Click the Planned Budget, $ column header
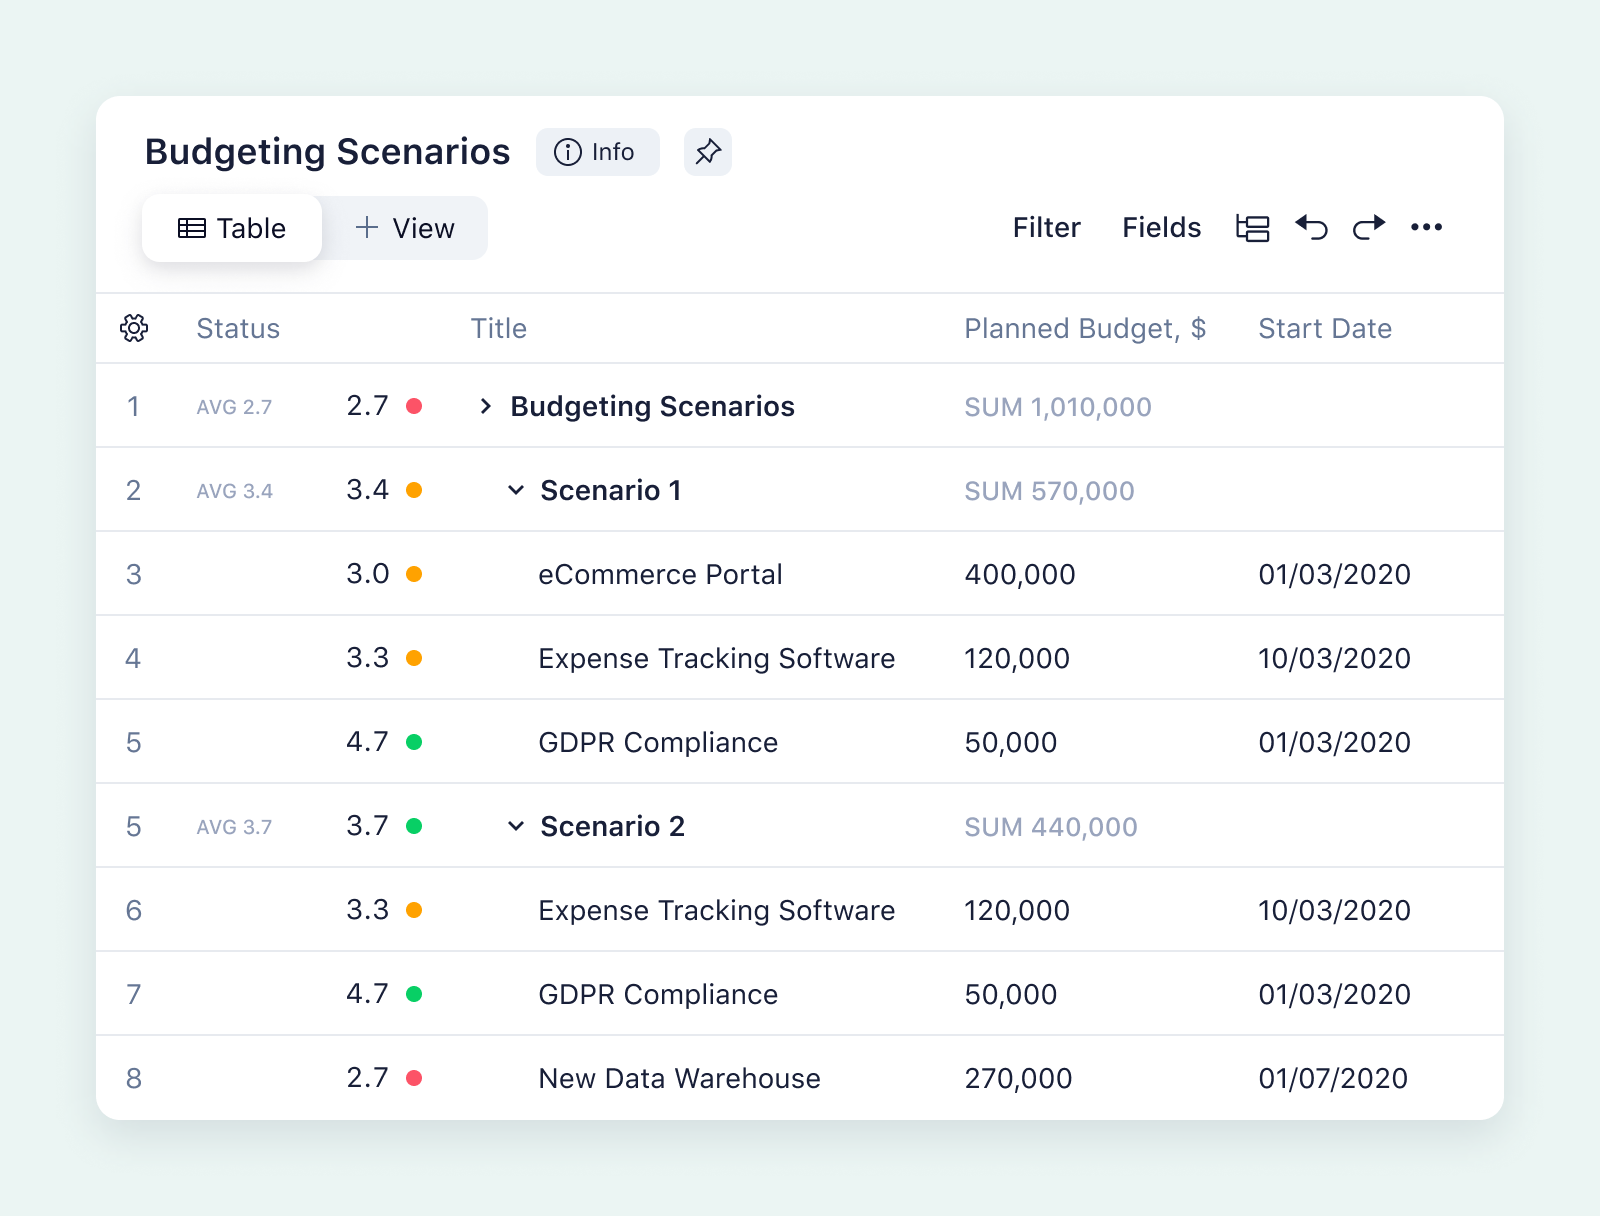The height and width of the screenshot is (1216, 1600). (1085, 328)
